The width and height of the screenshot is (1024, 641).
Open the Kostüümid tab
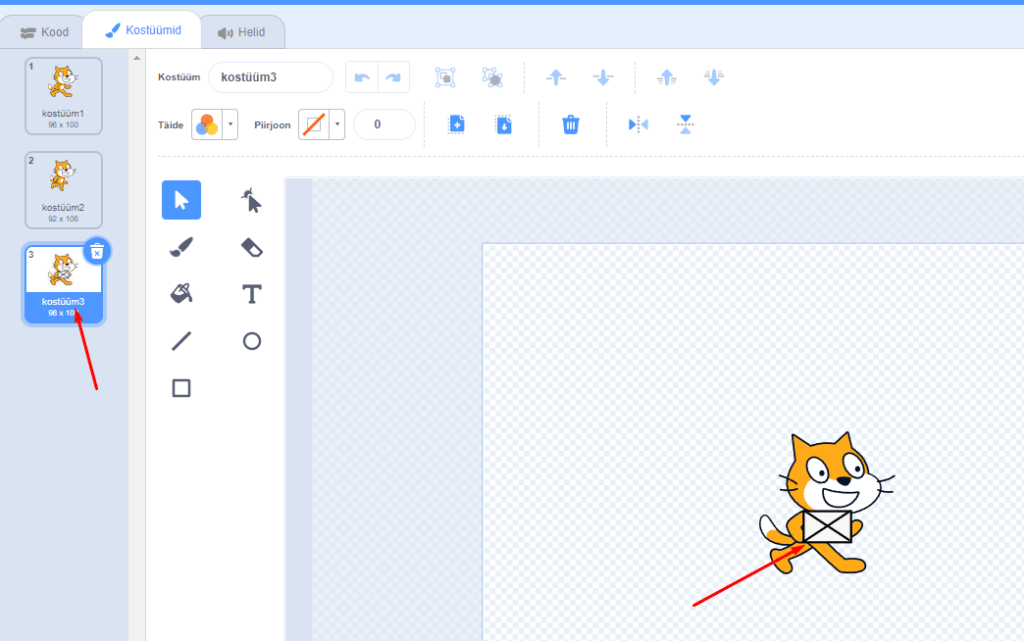click(x=143, y=30)
